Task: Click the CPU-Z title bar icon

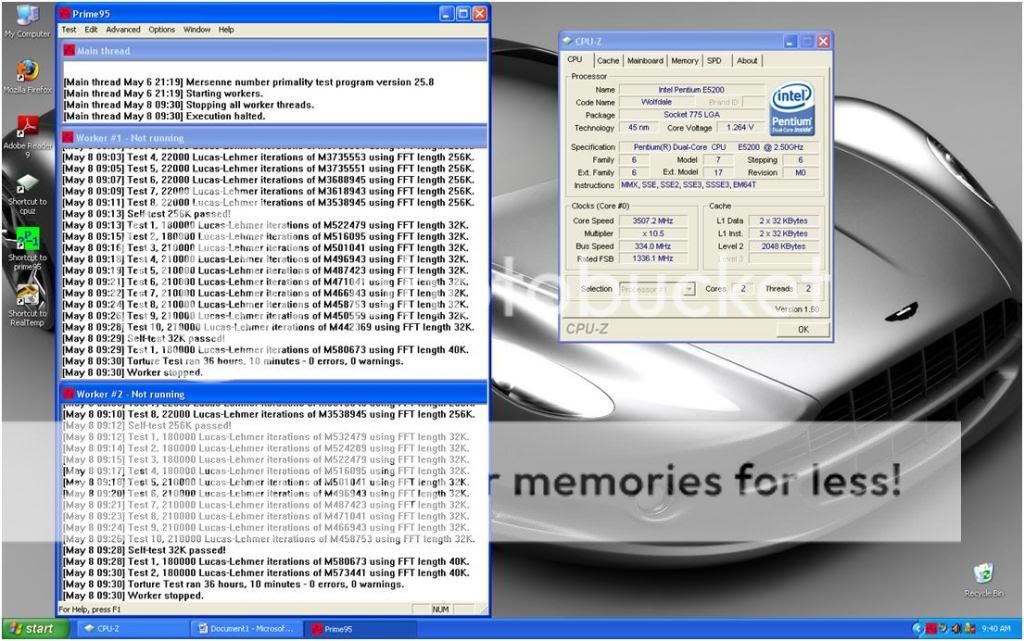Action: [567, 41]
